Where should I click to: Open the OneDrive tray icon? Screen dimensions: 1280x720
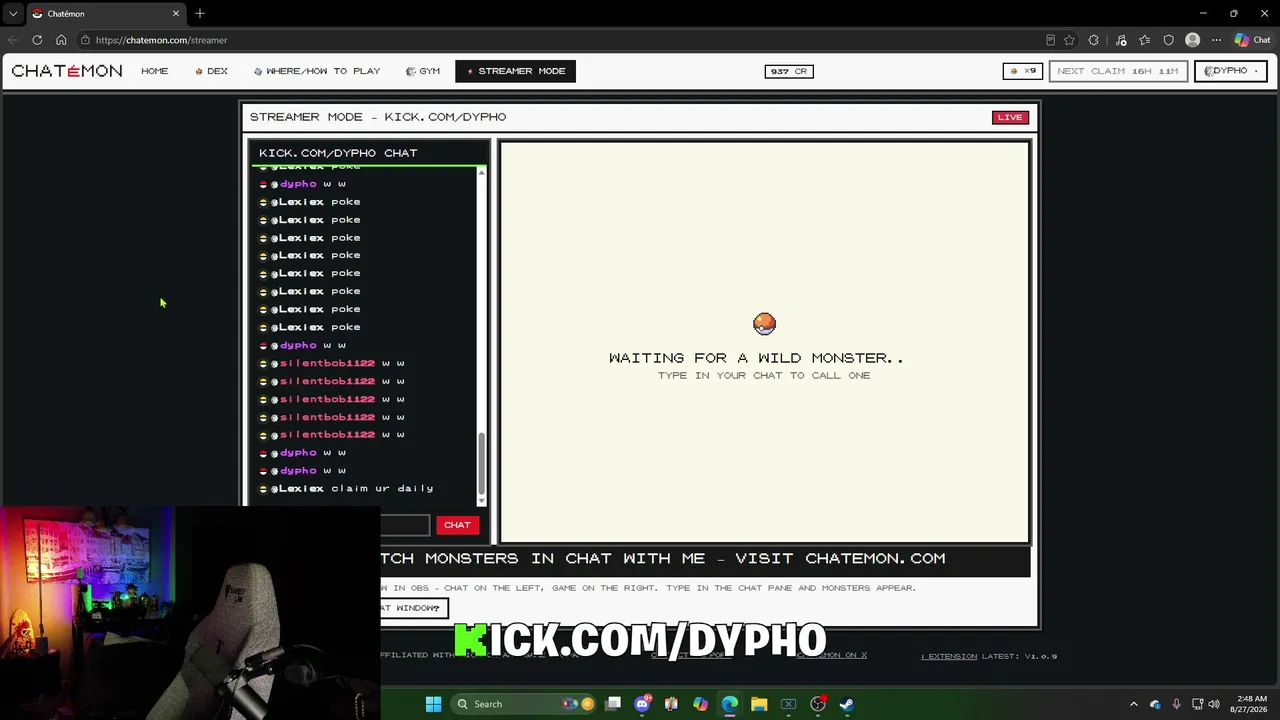point(1155,704)
